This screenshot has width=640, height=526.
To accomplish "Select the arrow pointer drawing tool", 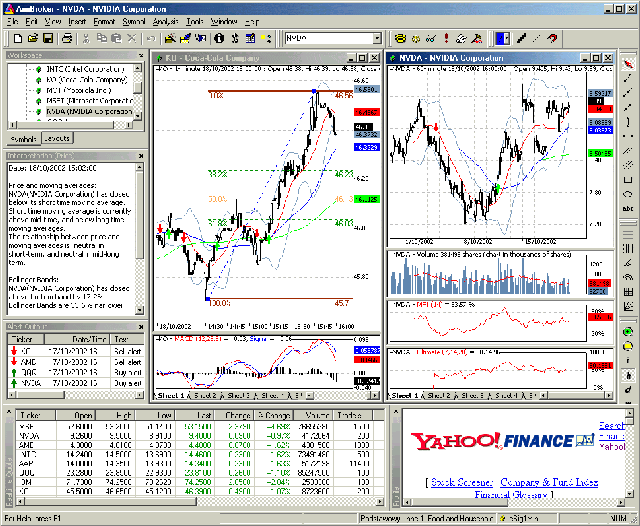I will (628, 64).
